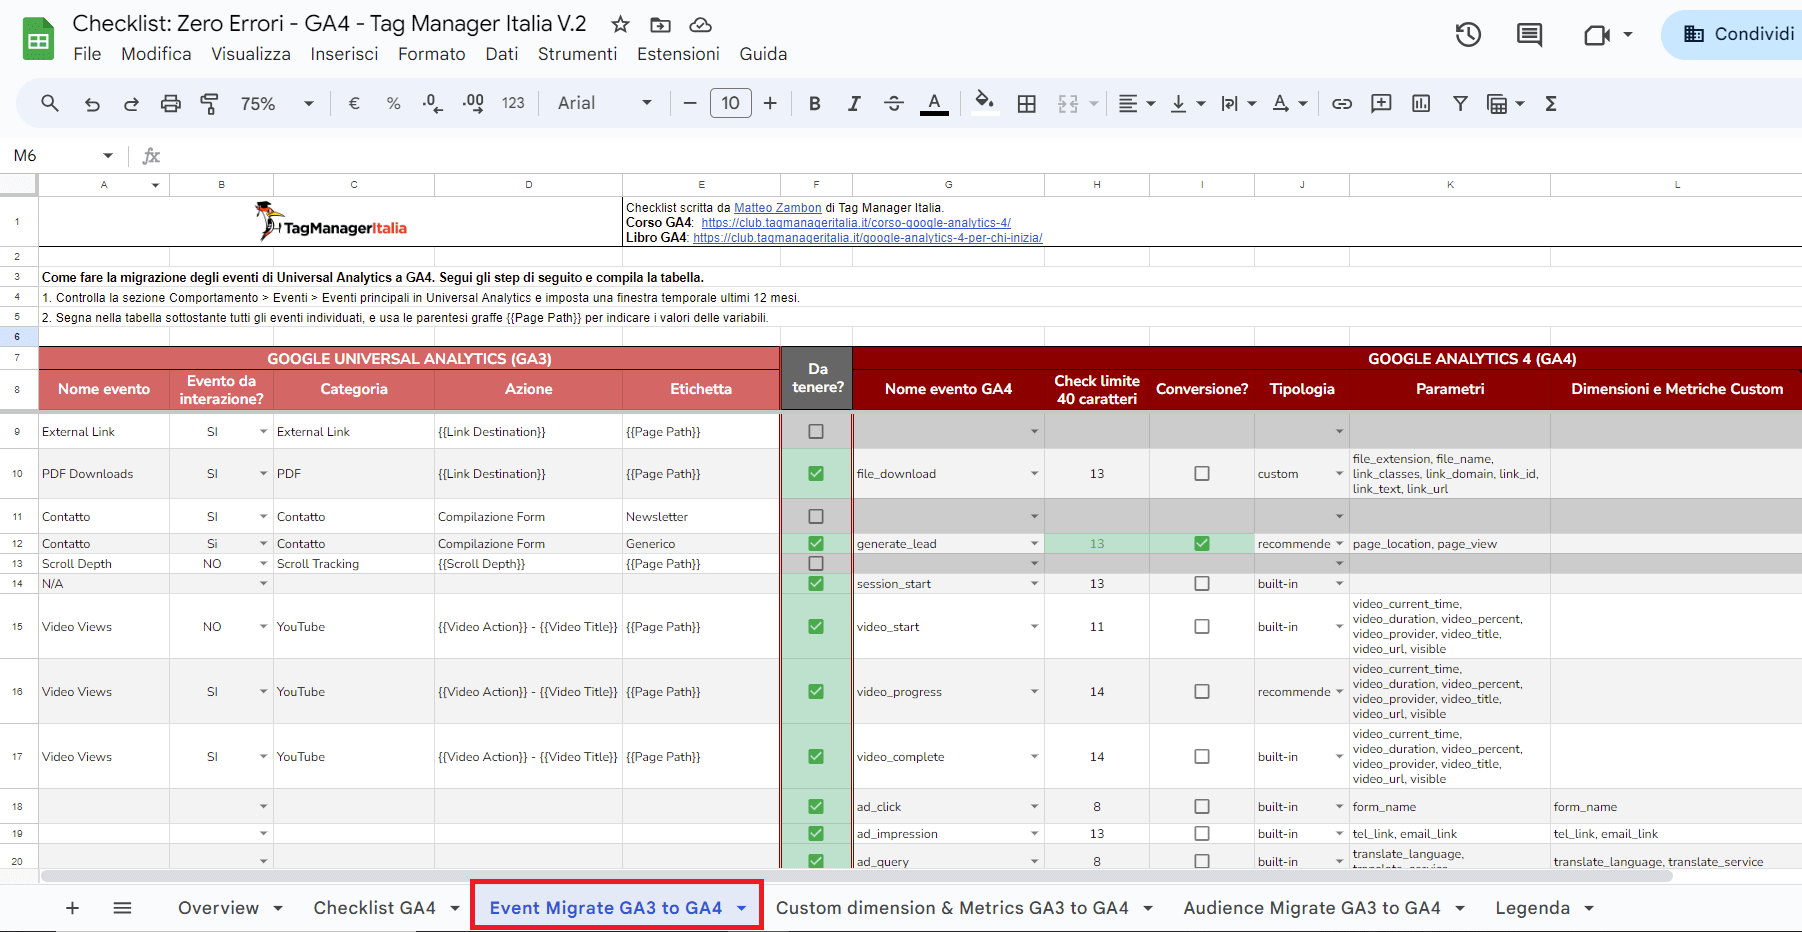Decrease font size
The image size is (1802, 932).
690,103
